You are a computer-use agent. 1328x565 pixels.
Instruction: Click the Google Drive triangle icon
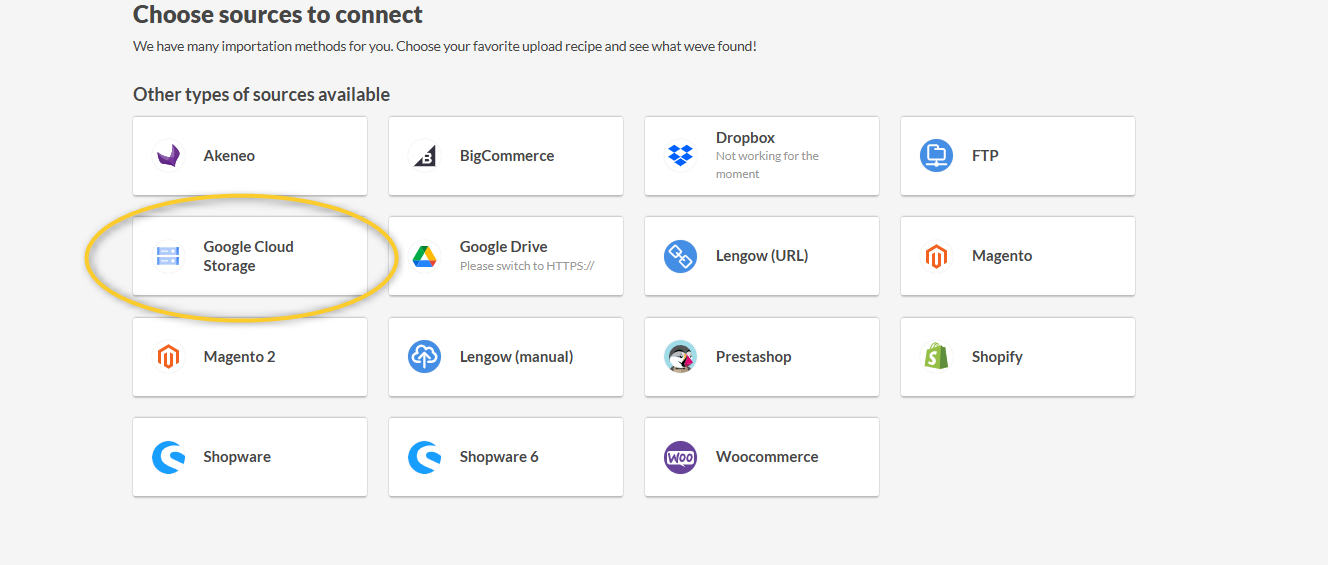pyautogui.click(x=424, y=257)
